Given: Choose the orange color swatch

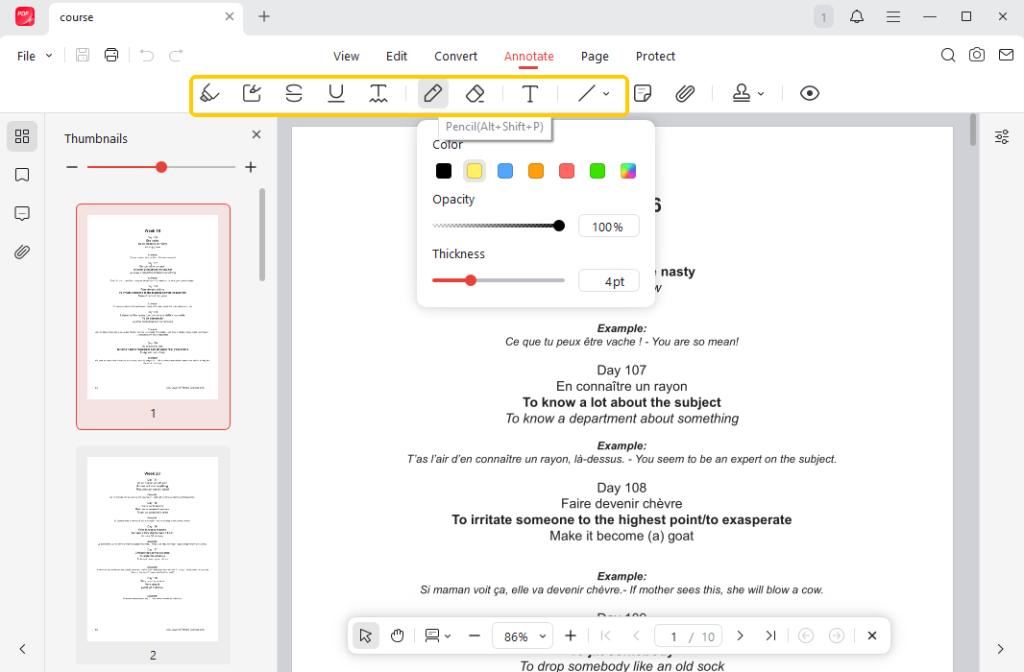Looking at the screenshot, I should click(x=536, y=171).
